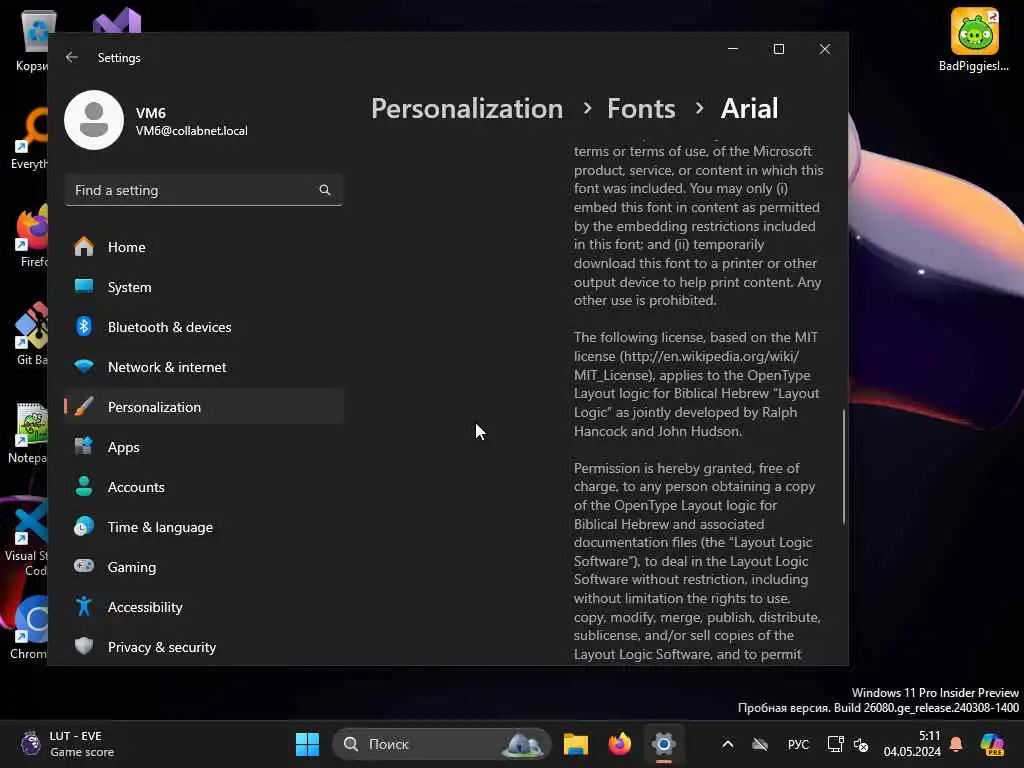The width and height of the screenshot is (1024, 768).
Task: Launch Firefox from the taskbar
Action: [x=620, y=744]
